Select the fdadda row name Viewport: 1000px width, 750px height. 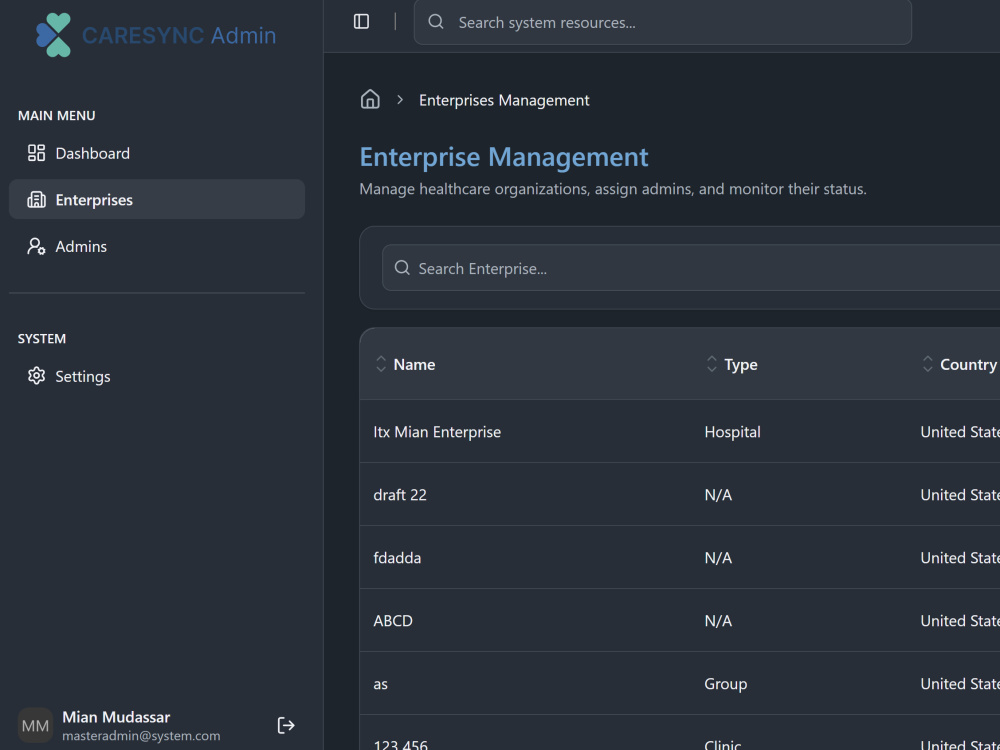pyautogui.click(x=397, y=558)
